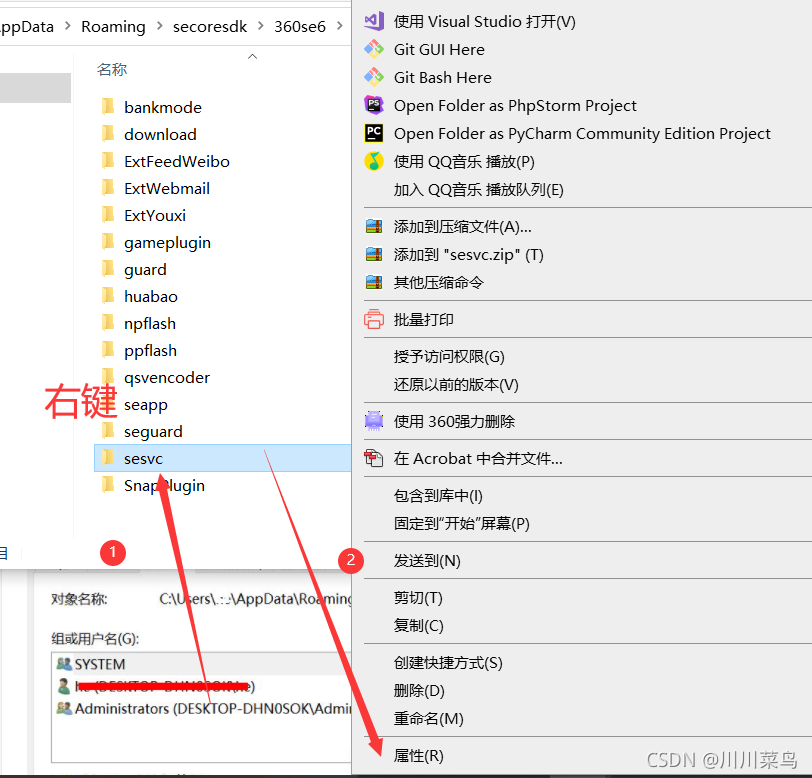Click 360se6 in the address breadcrumb
This screenshot has width=812, height=778.
coord(300,26)
